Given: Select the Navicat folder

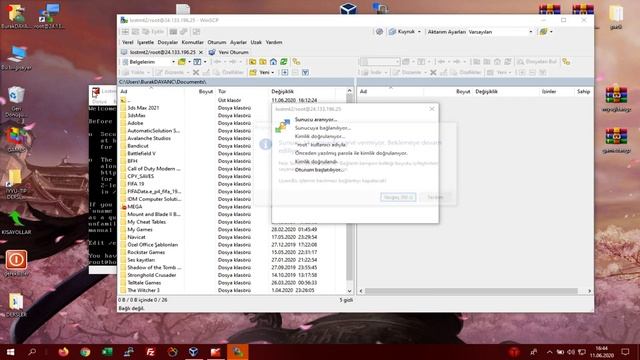Looking at the screenshot, I should pos(136,237).
